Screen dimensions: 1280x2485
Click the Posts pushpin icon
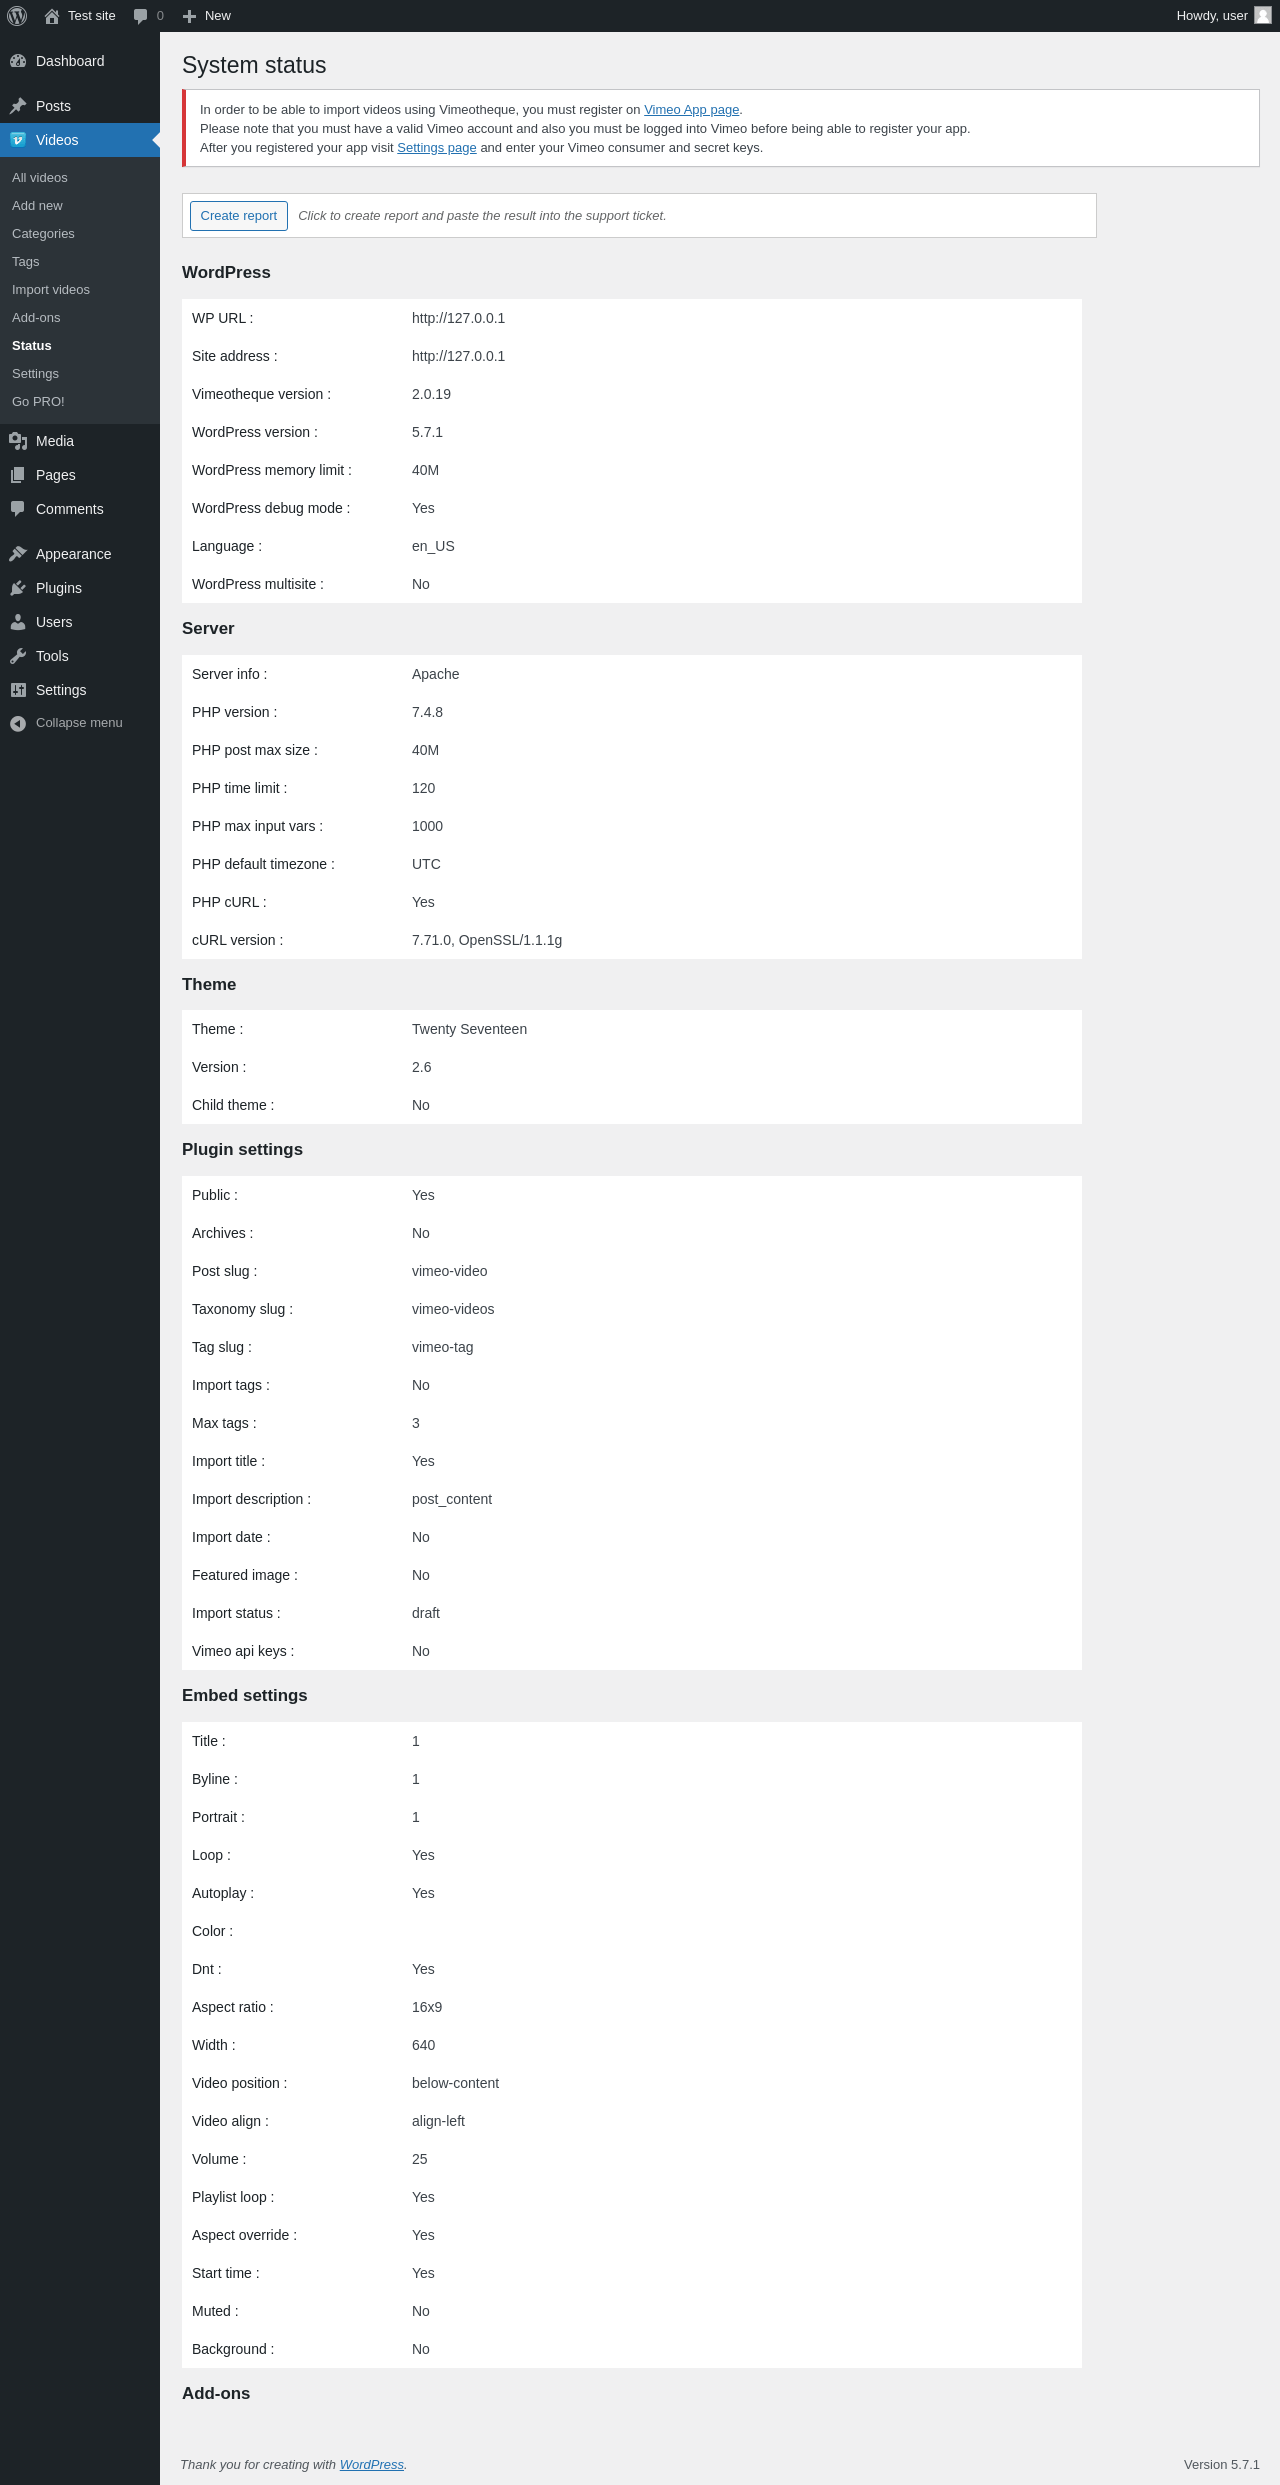tap(18, 106)
